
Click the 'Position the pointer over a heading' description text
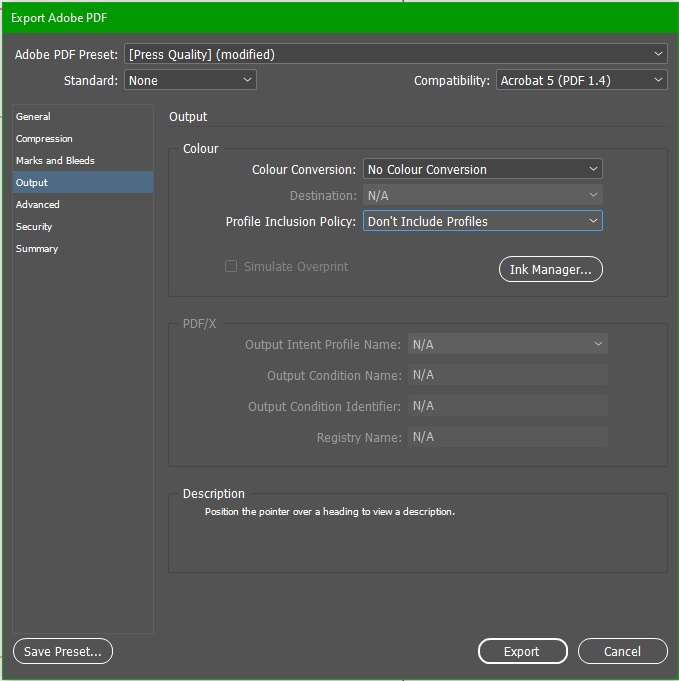[x=330, y=512]
